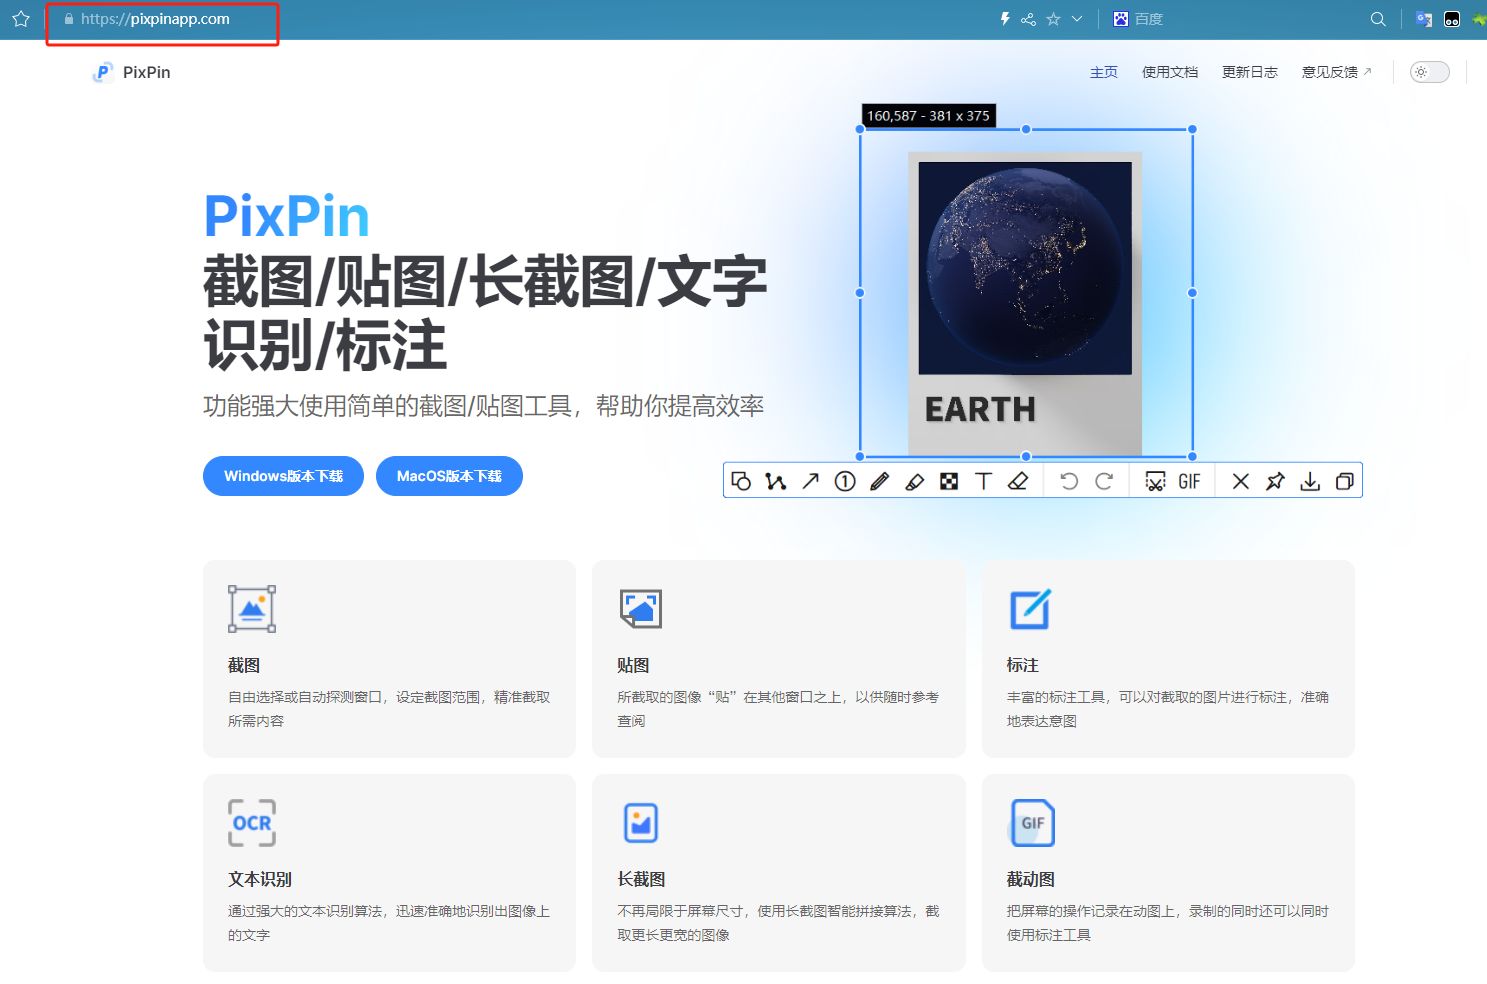This screenshot has width=1487, height=984.
Task: Save the screenshot with the download icon
Action: (x=1310, y=481)
